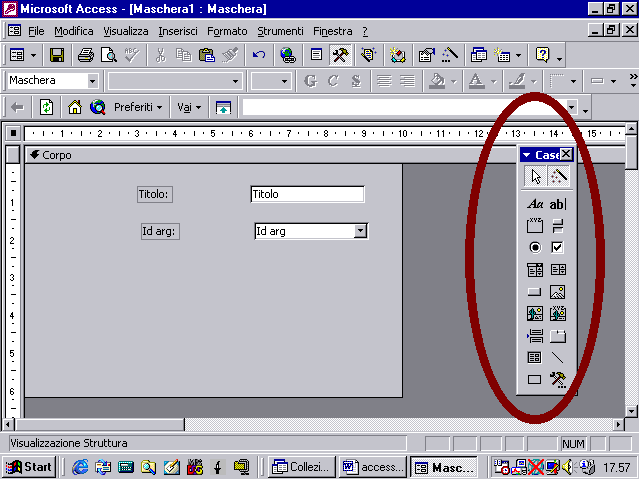Switch to access... Word taskbar button
Screen dimensions: 639x479
click(x=373, y=467)
